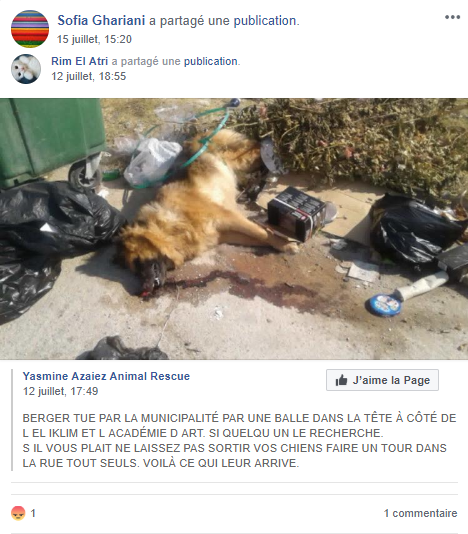Visit Yasmine Azaiez Animal Rescue page
468x534 pixels.
106,376
